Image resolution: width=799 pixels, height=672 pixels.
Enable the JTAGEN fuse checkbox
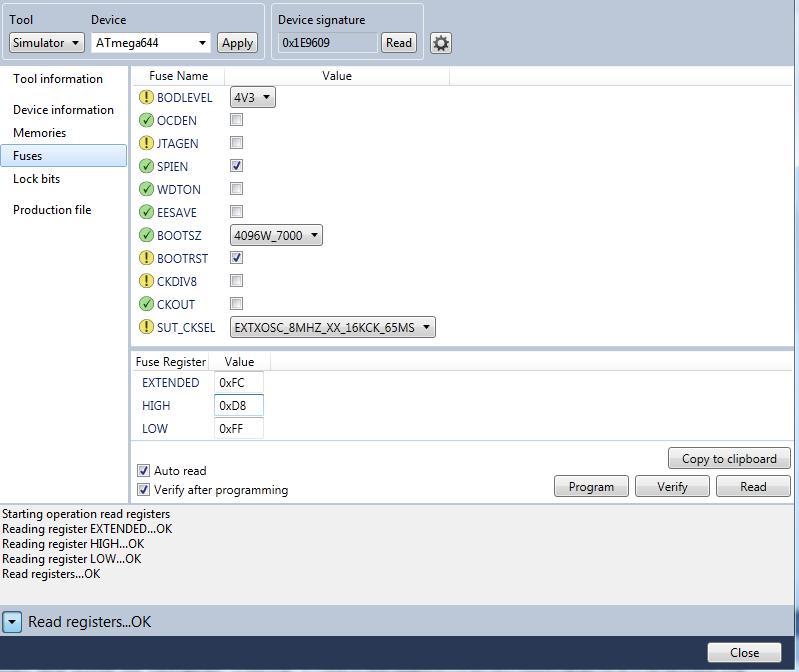237,143
